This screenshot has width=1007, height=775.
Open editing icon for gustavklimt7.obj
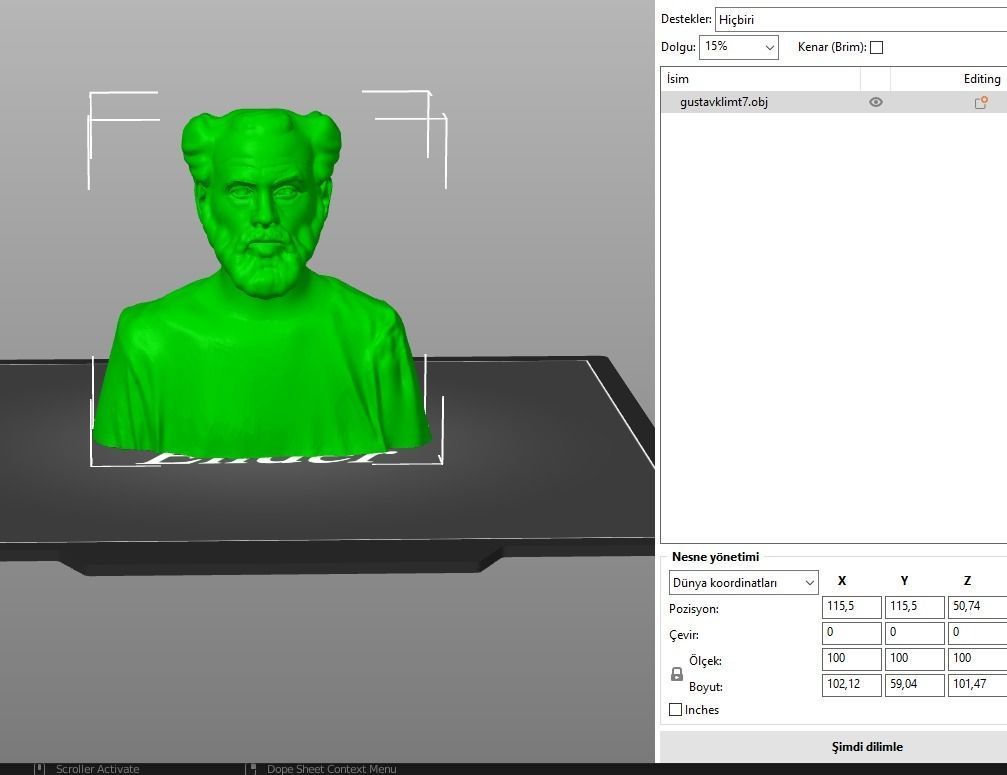click(981, 102)
